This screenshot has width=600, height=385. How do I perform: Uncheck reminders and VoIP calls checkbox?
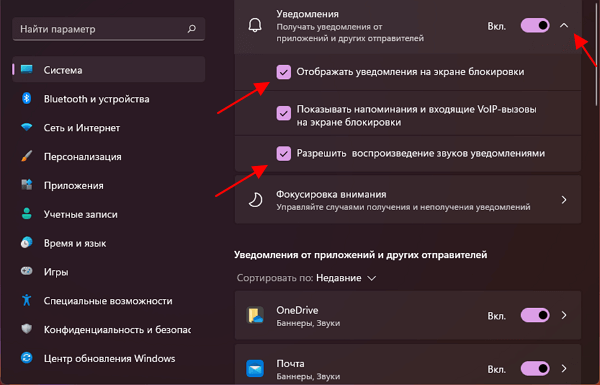(x=284, y=113)
